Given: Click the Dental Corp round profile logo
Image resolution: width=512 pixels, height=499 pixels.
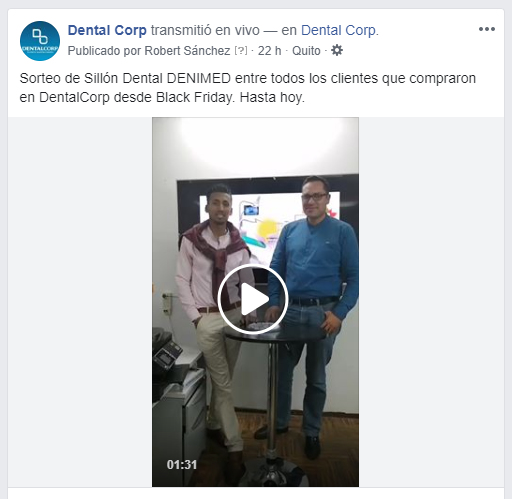Looking at the screenshot, I should (40, 41).
